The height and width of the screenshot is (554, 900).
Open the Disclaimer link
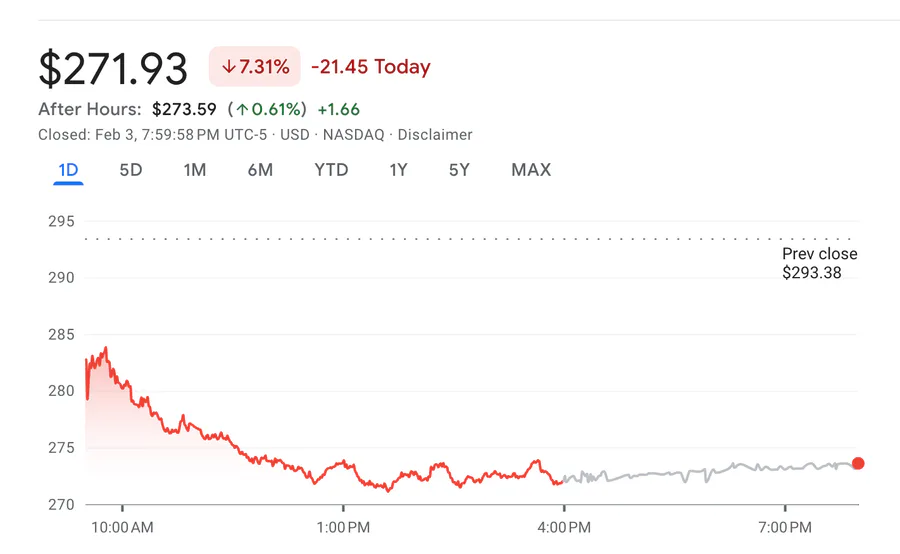pyautogui.click(x=435, y=134)
